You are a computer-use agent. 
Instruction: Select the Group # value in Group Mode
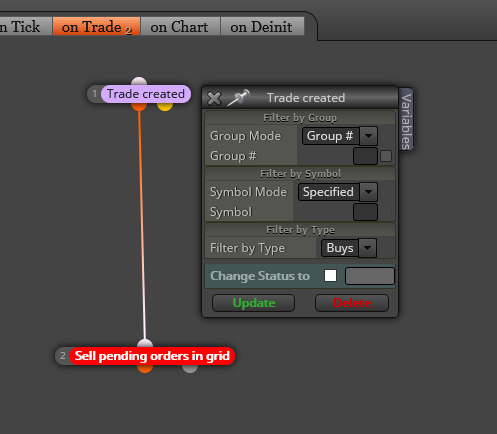click(x=330, y=136)
